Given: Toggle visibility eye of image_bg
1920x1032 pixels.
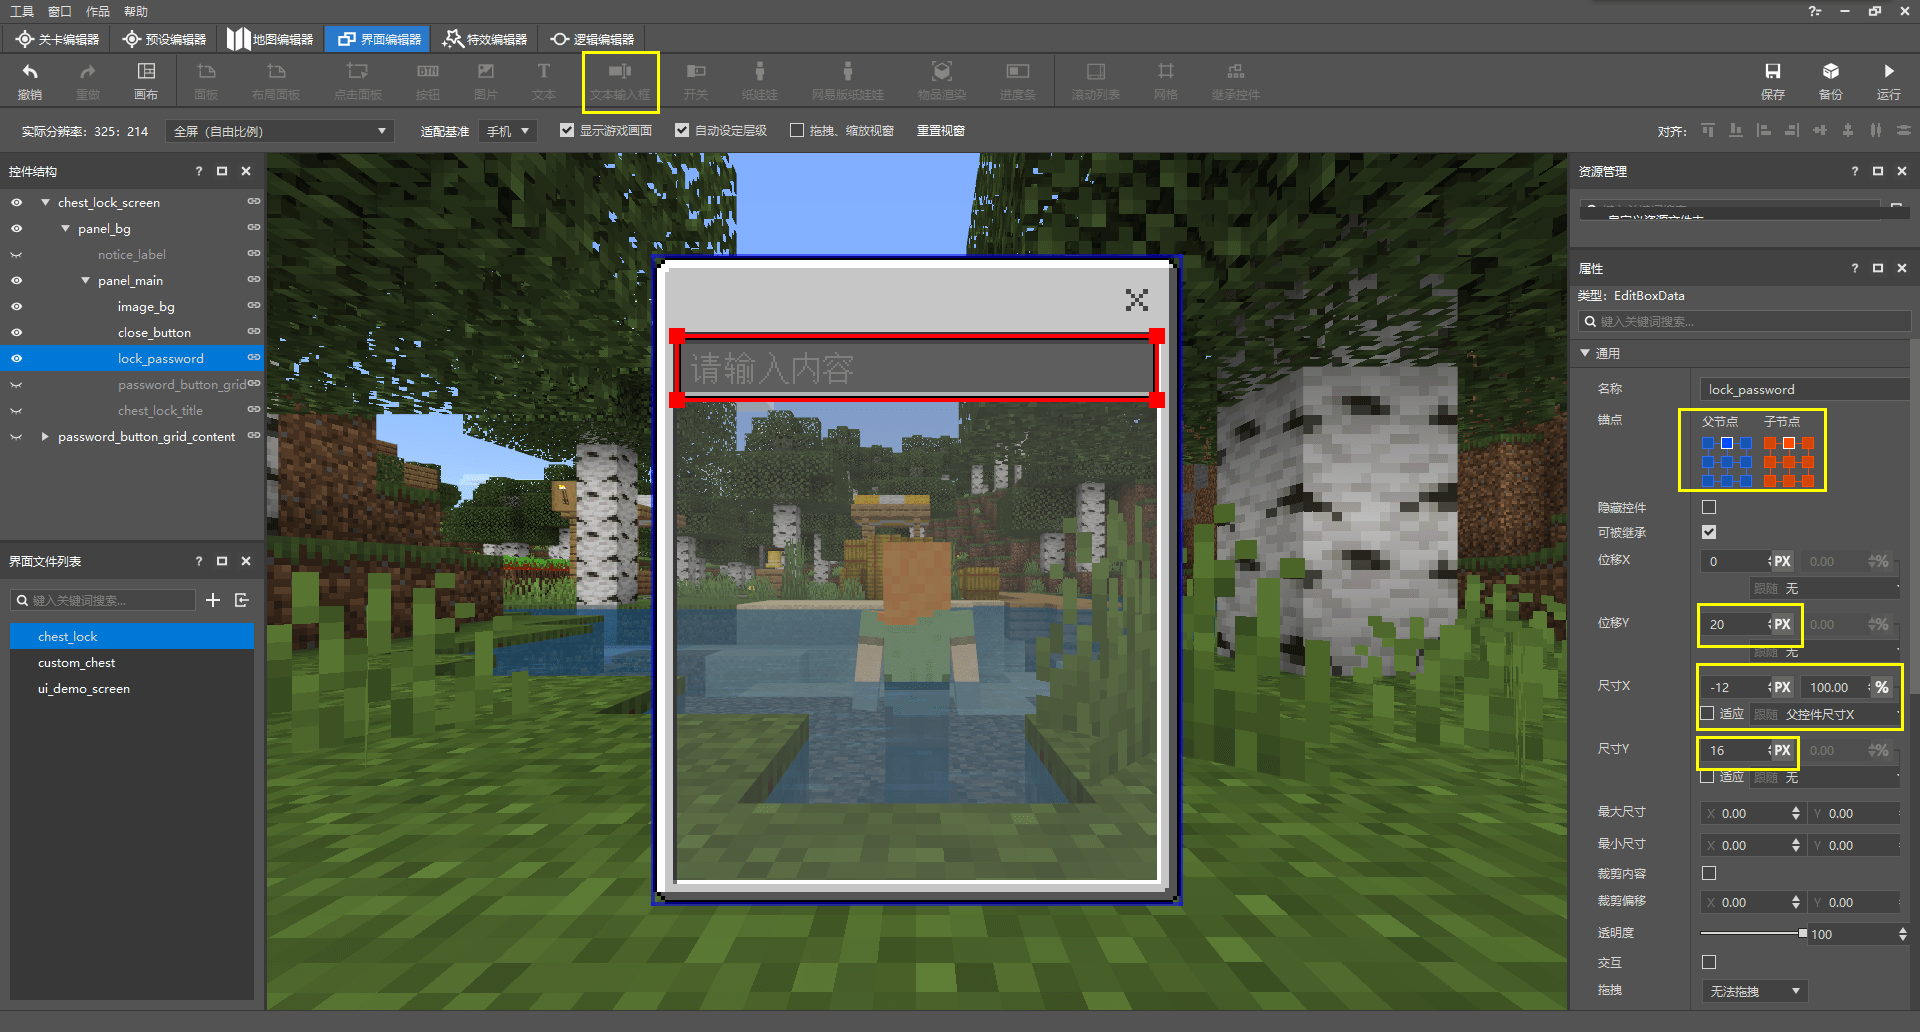Looking at the screenshot, I should [x=16, y=307].
